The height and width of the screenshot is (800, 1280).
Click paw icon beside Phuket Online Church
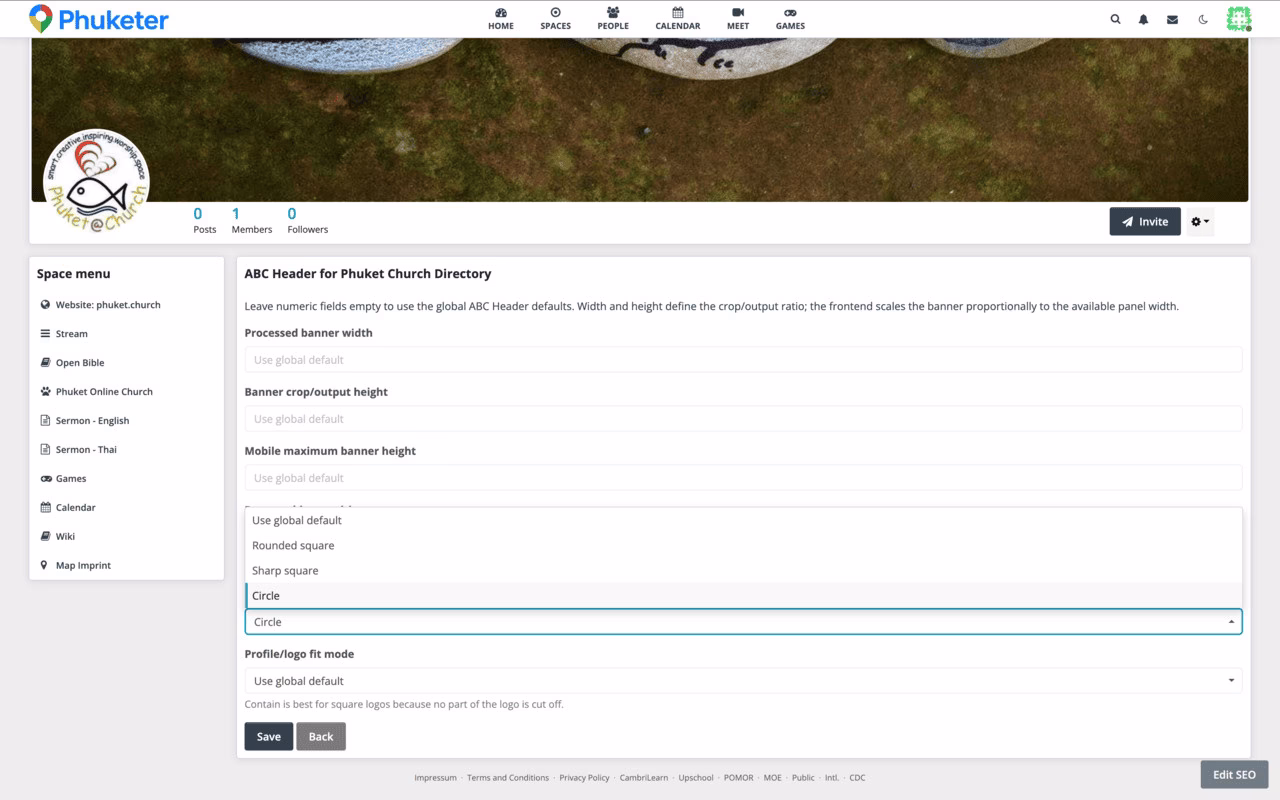(45, 392)
